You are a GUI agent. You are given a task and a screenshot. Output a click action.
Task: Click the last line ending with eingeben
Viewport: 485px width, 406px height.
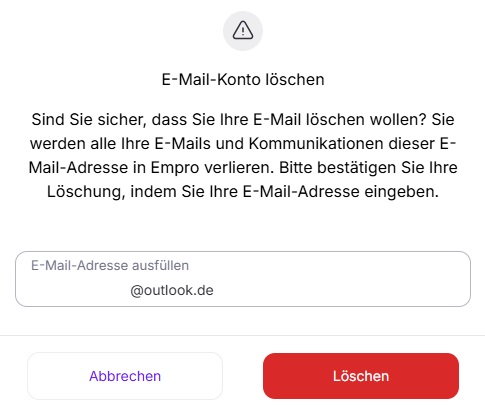243,192
